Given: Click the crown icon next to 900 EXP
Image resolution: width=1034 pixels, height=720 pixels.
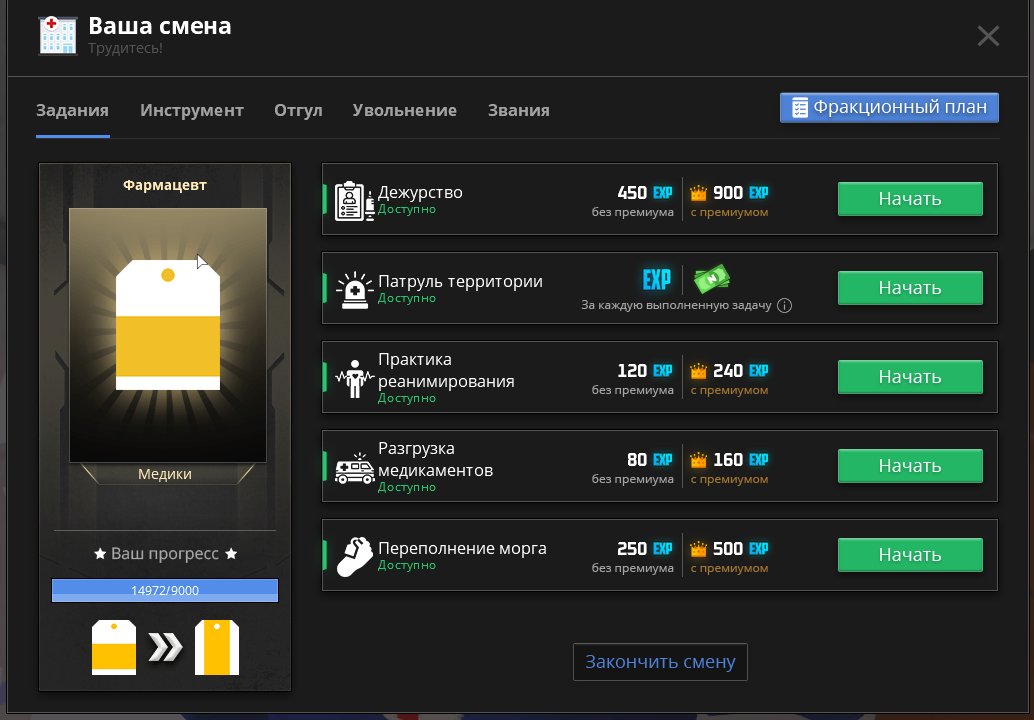Looking at the screenshot, I should click(x=698, y=193).
